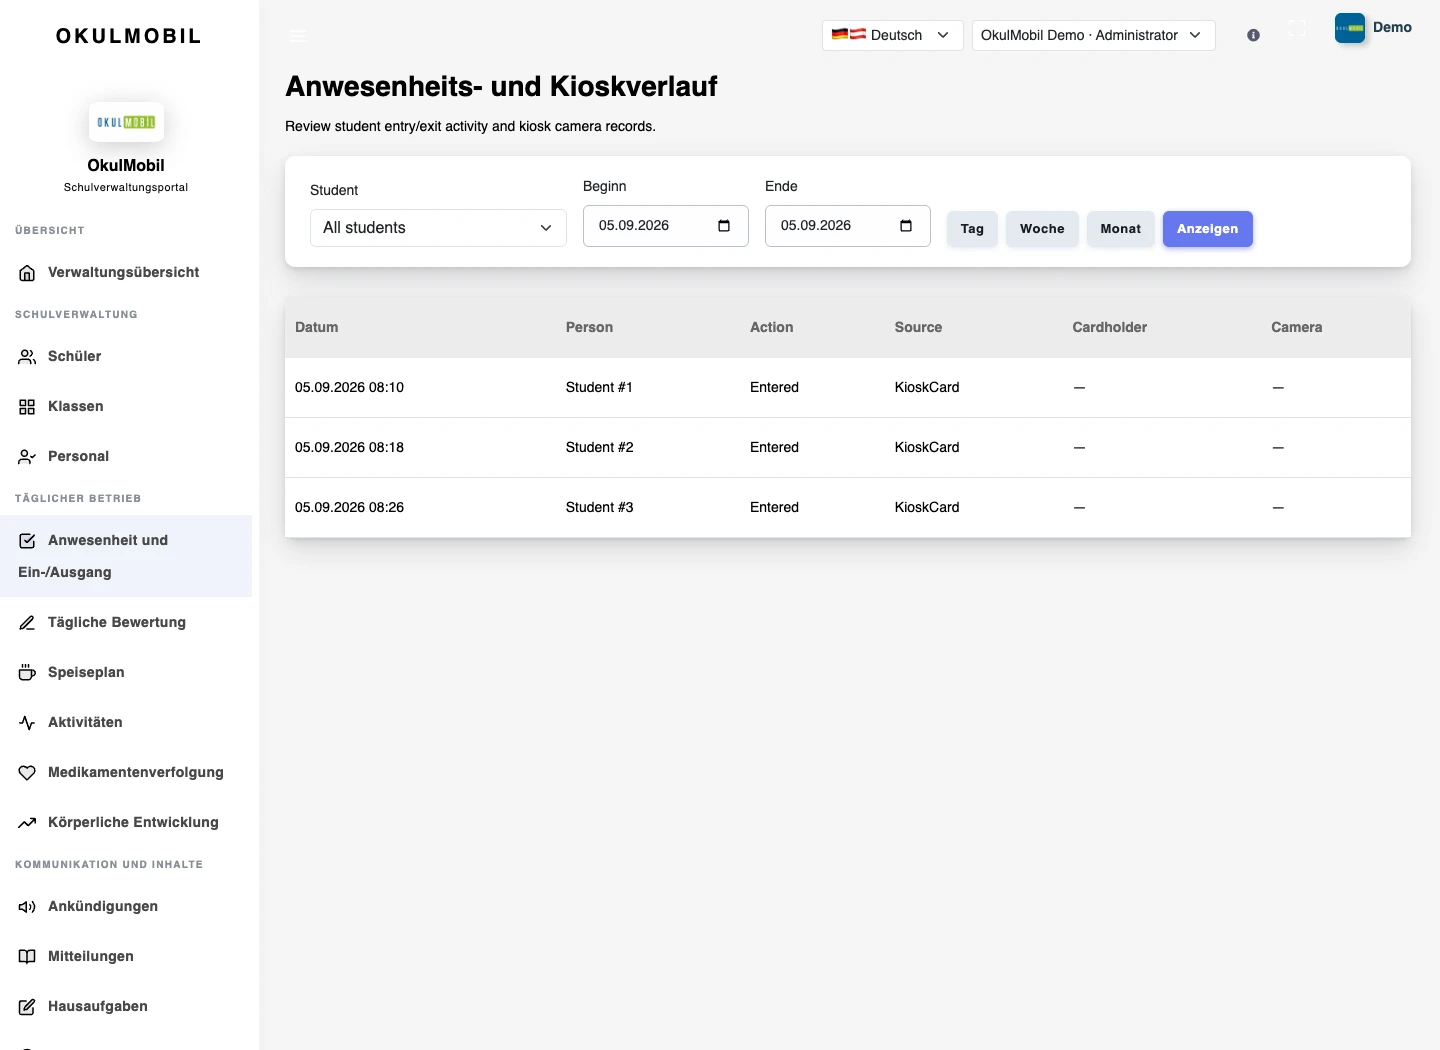
Task: Open the Demo user profile menu
Action: tap(1373, 28)
